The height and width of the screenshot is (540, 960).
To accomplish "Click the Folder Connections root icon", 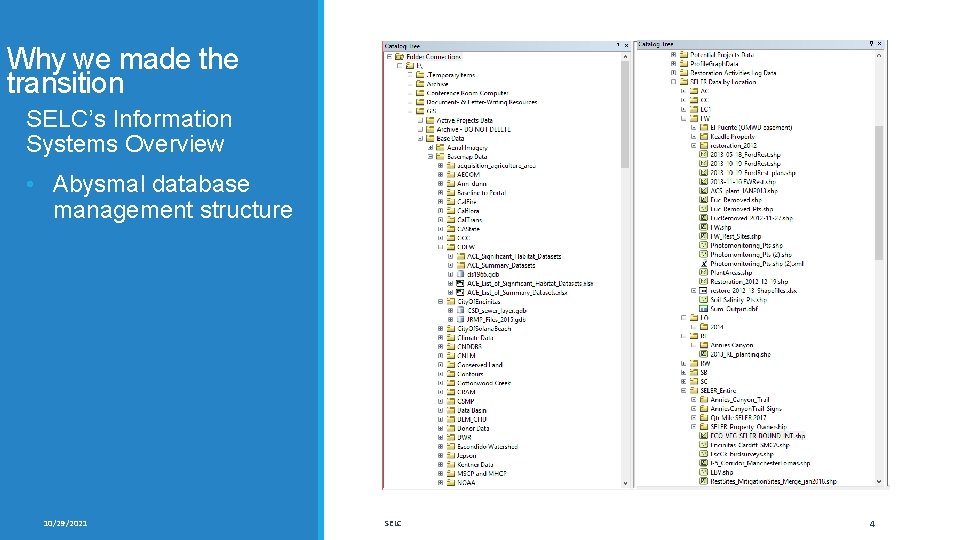I will [400, 56].
